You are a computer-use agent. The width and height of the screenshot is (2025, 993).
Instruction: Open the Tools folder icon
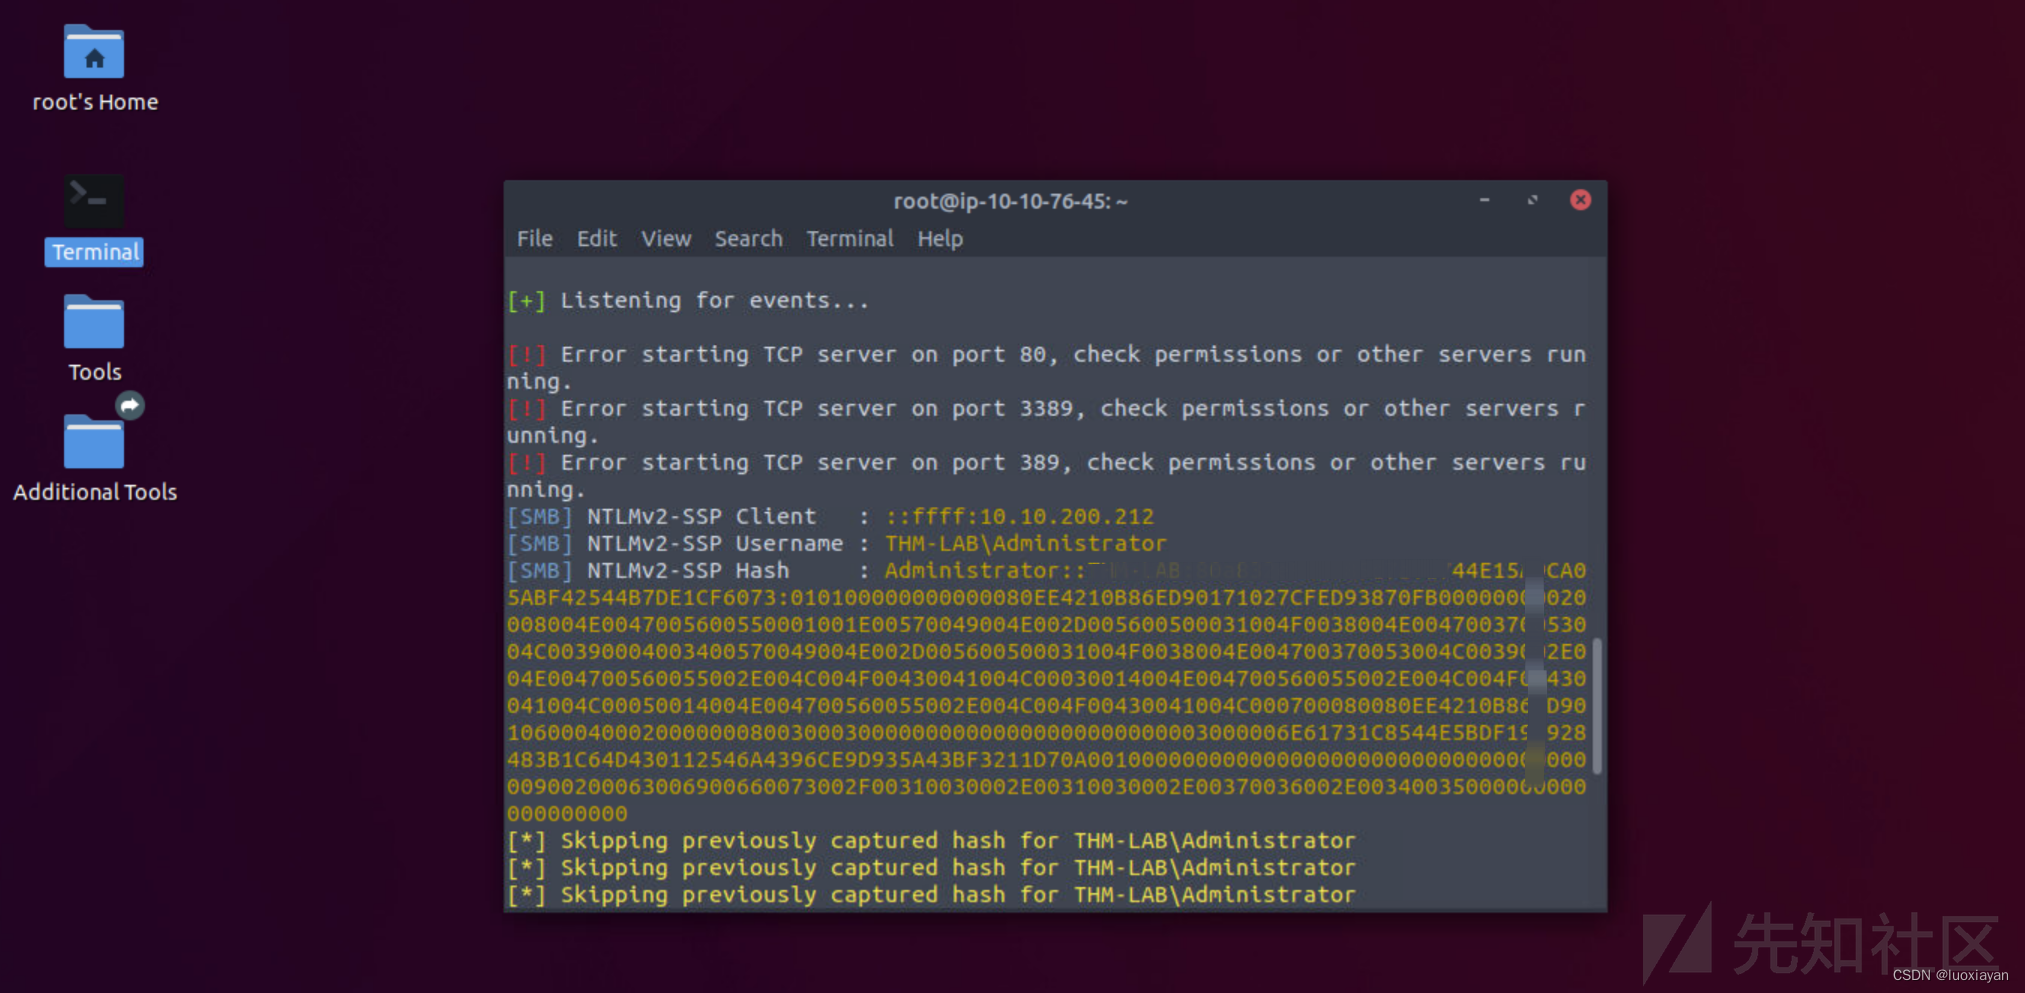tap(94, 322)
